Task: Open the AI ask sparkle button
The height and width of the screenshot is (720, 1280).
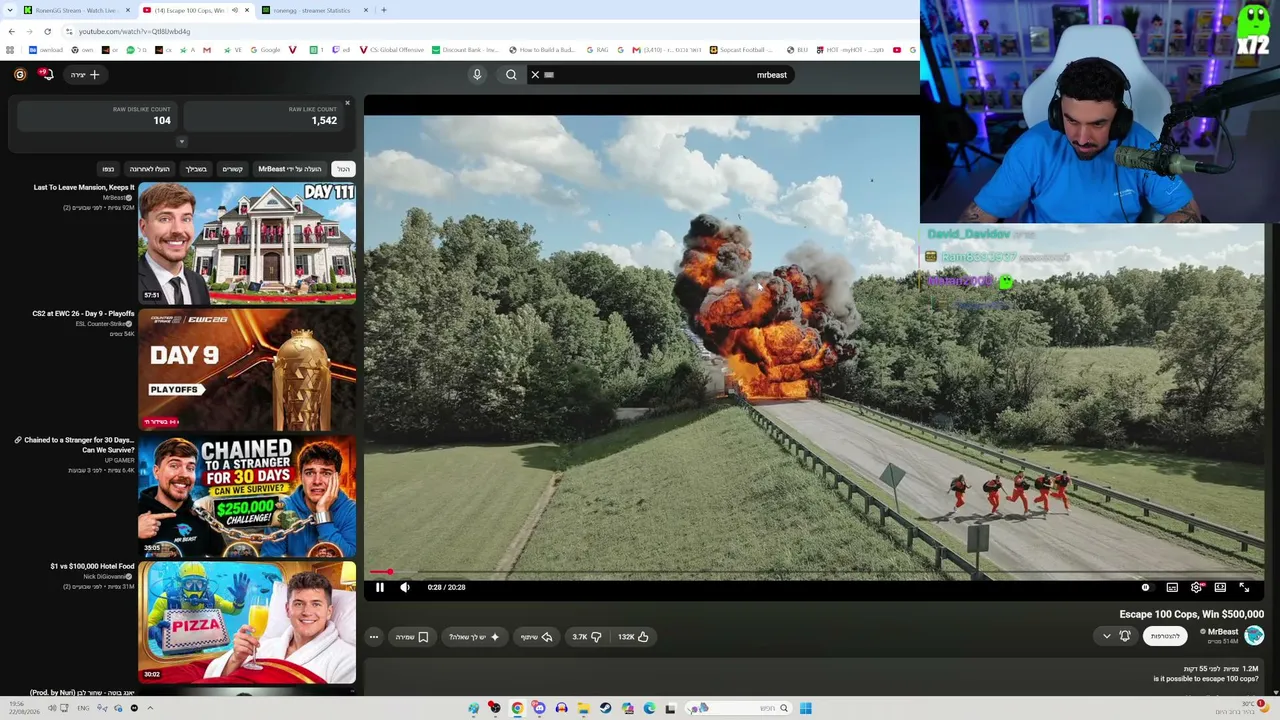Action: 474,637
